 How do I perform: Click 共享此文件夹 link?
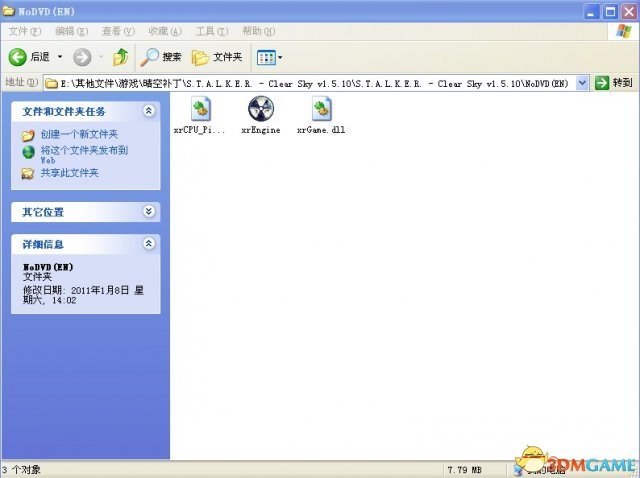pos(69,173)
